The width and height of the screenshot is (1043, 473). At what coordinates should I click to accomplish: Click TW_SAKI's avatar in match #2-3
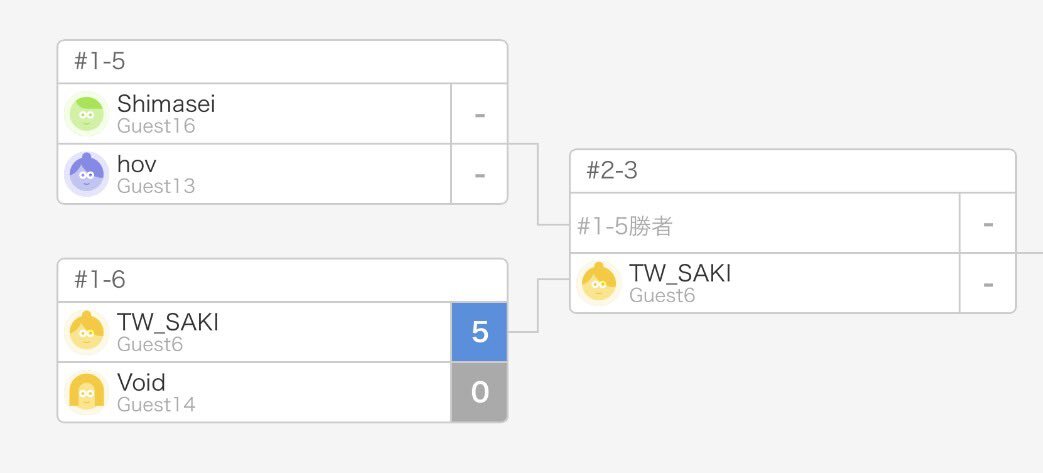point(599,283)
